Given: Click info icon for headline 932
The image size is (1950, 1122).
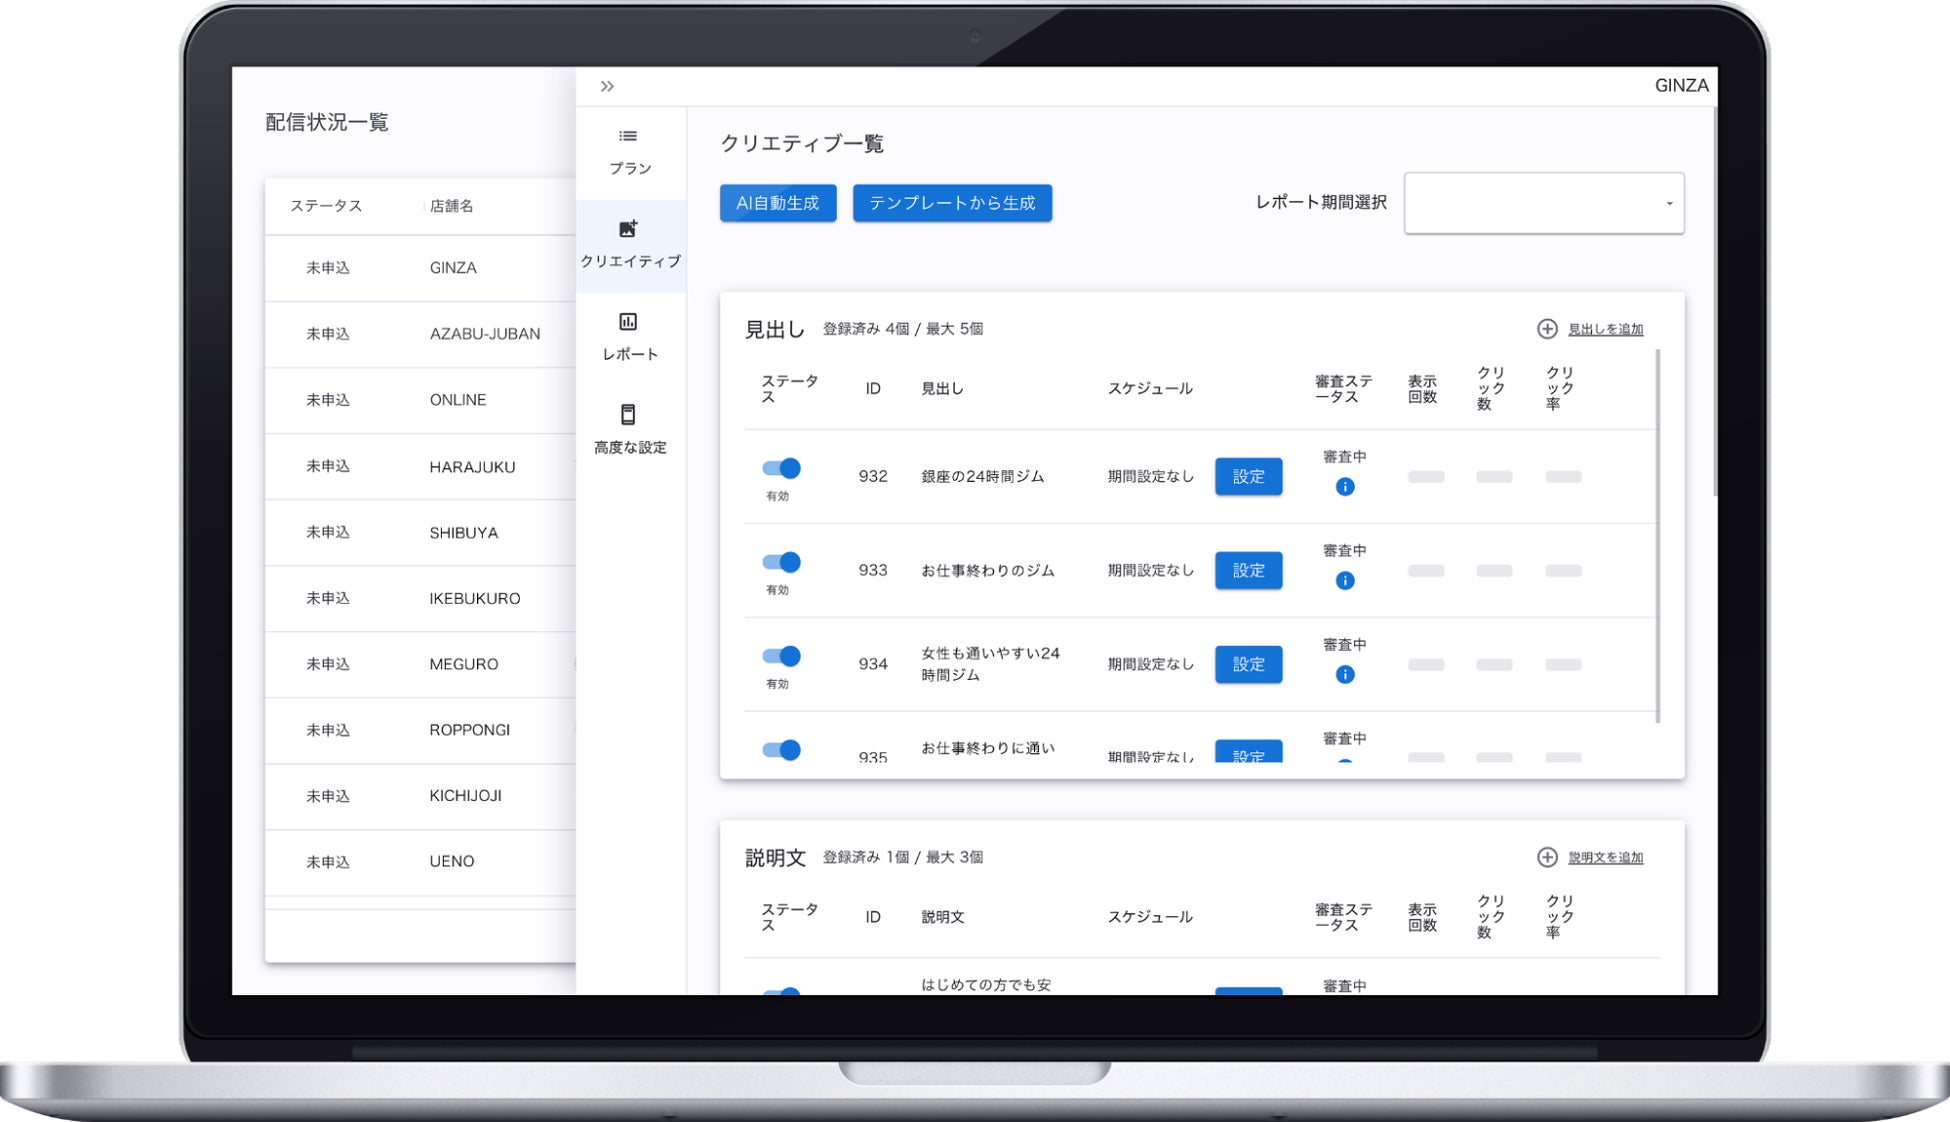Looking at the screenshot, I should tap(1345, 487).
